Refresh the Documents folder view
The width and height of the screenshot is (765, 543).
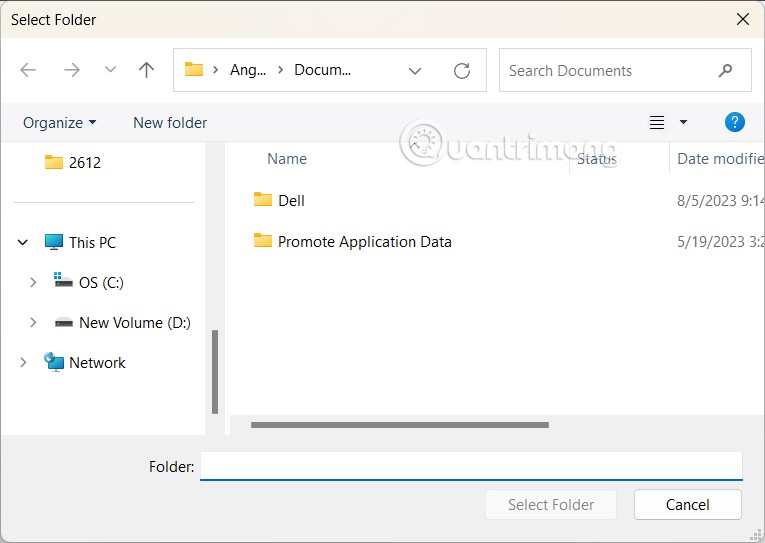point(462,70)
